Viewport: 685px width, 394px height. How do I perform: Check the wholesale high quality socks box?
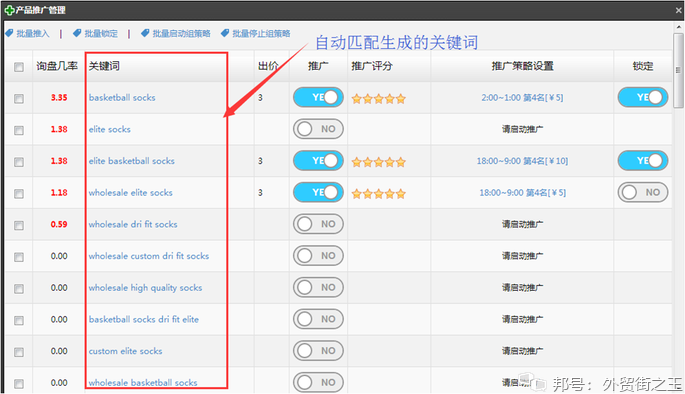click(x=19, y=289)
